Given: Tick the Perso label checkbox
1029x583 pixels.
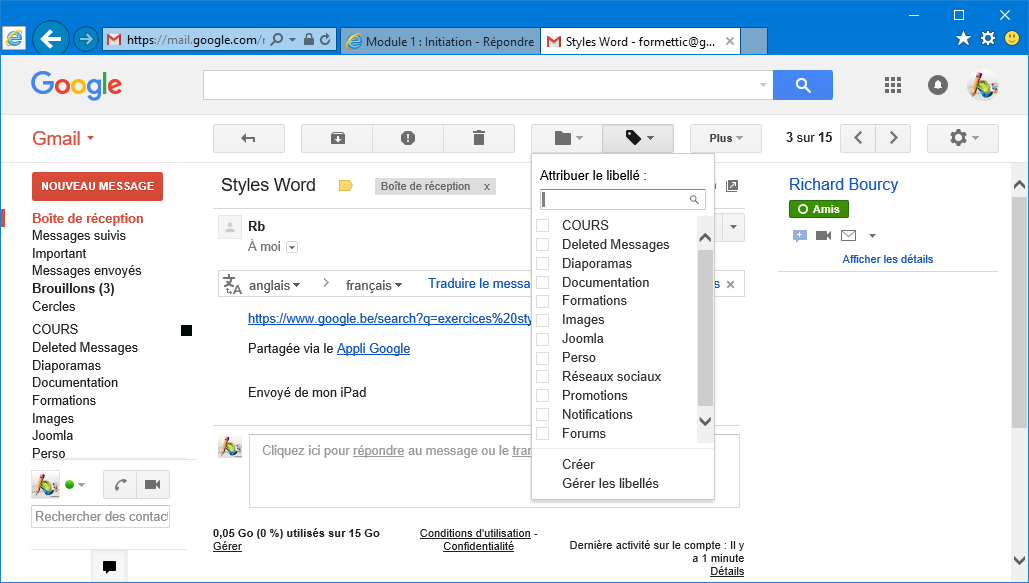Looking at the screenshot, I should (x=543, y=358).
